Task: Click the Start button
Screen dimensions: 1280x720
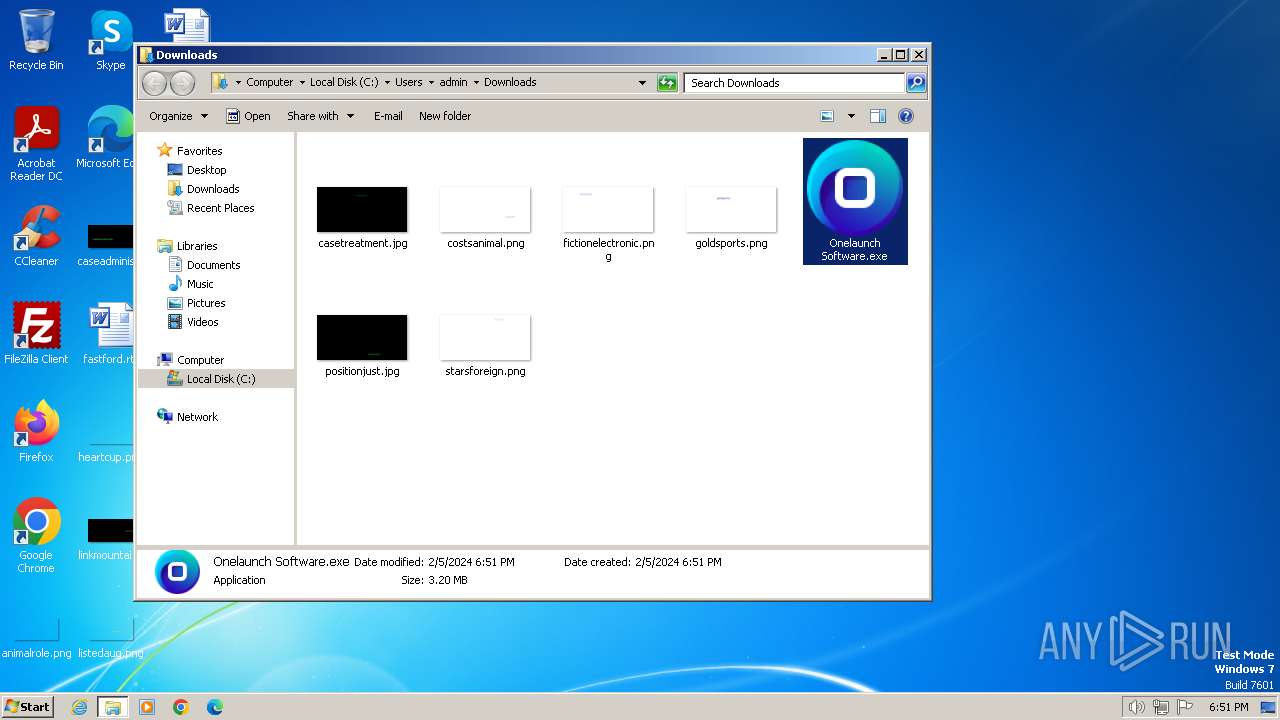Action: pos(27,707)
